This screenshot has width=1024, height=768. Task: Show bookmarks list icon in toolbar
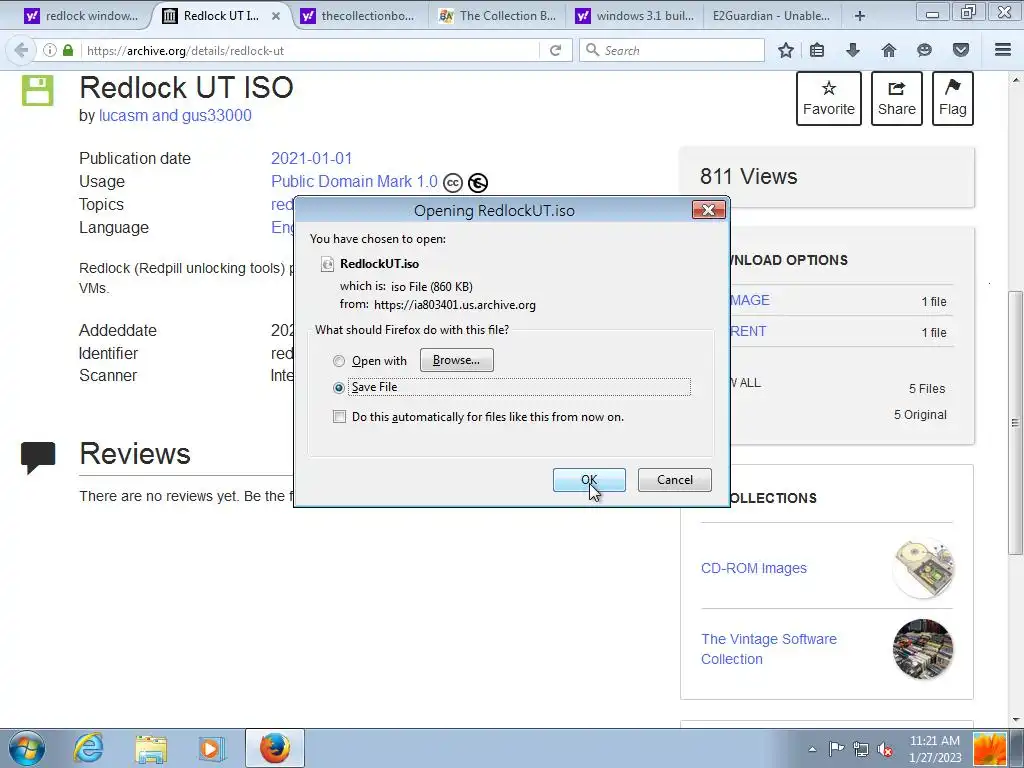817,50
